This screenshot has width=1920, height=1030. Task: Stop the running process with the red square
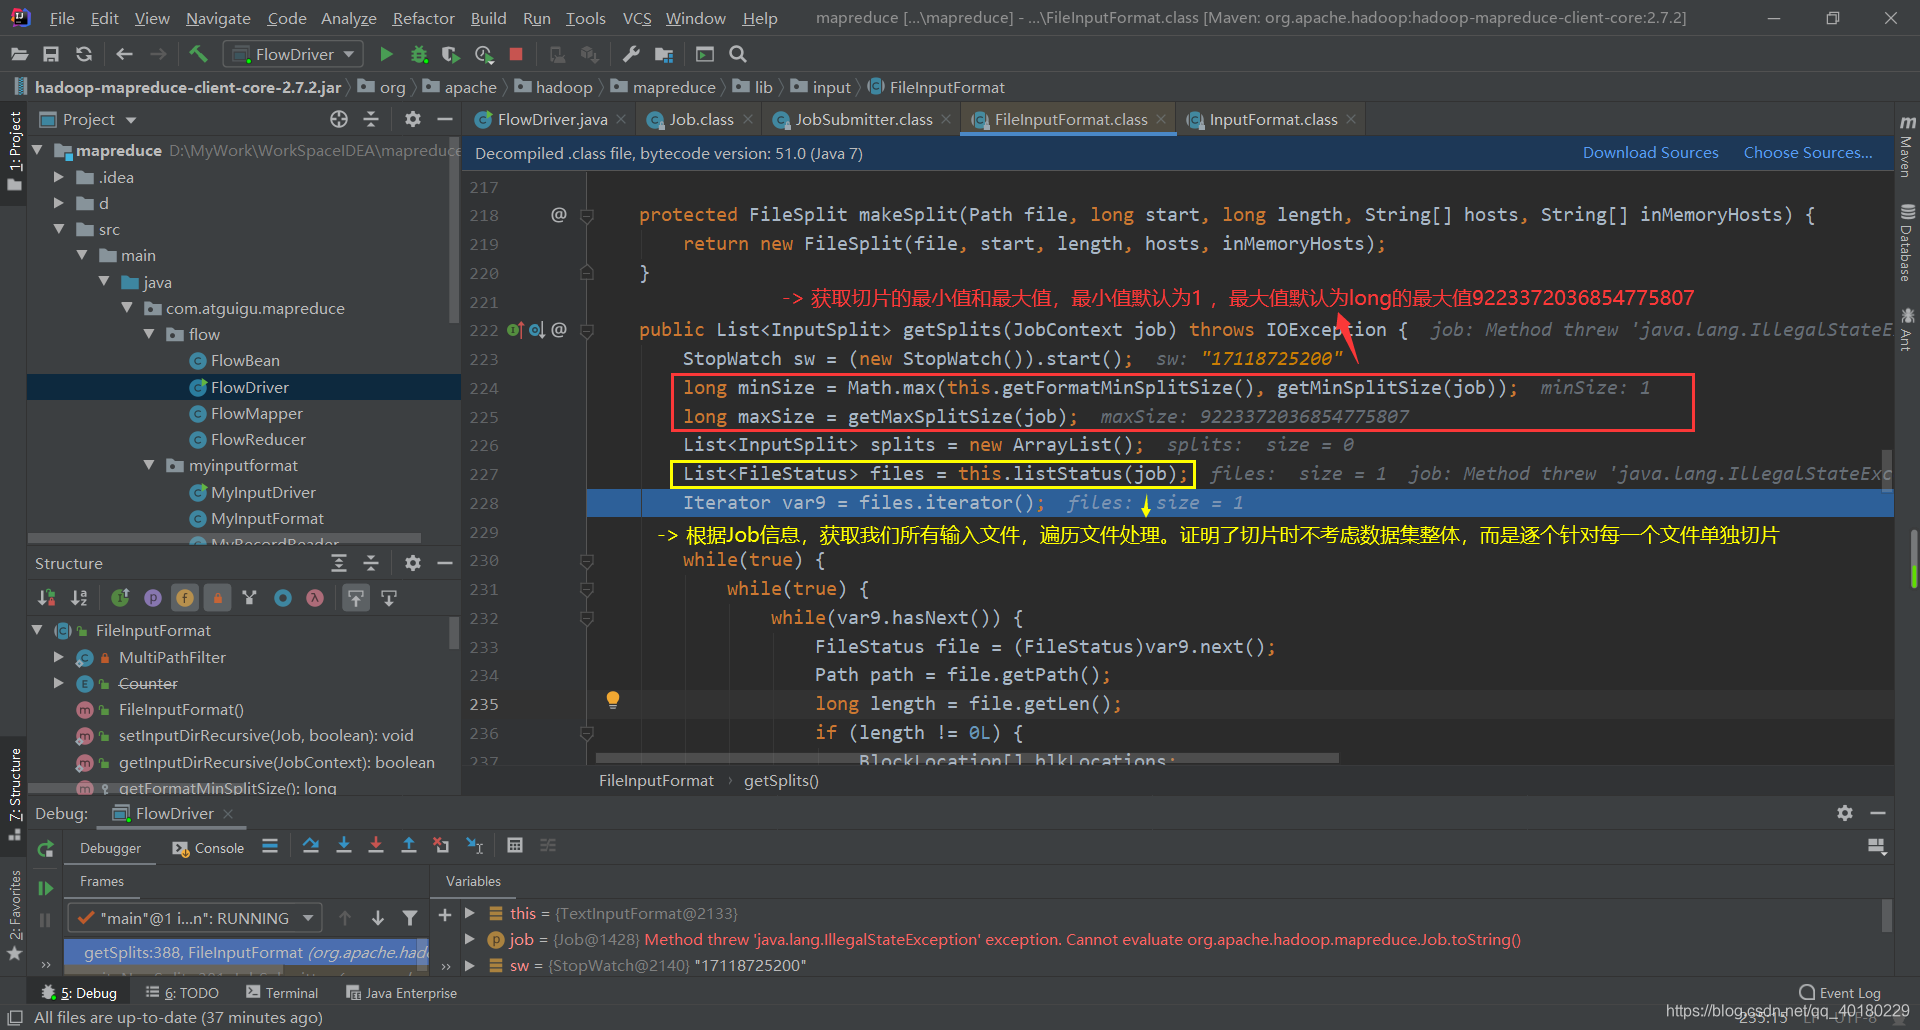tap(516, 54)
